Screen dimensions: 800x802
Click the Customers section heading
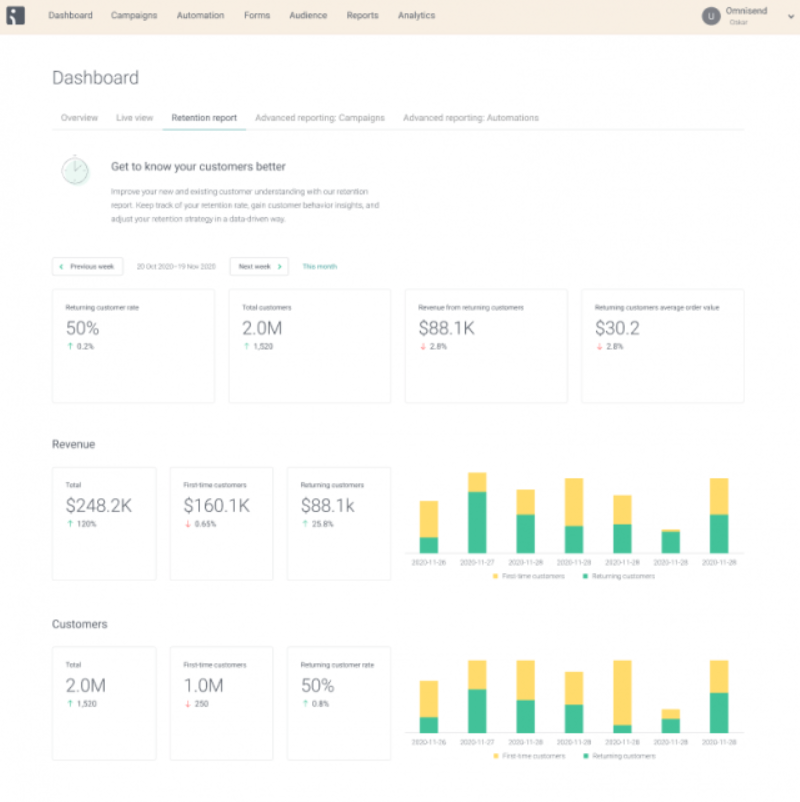tap(79, 624)
